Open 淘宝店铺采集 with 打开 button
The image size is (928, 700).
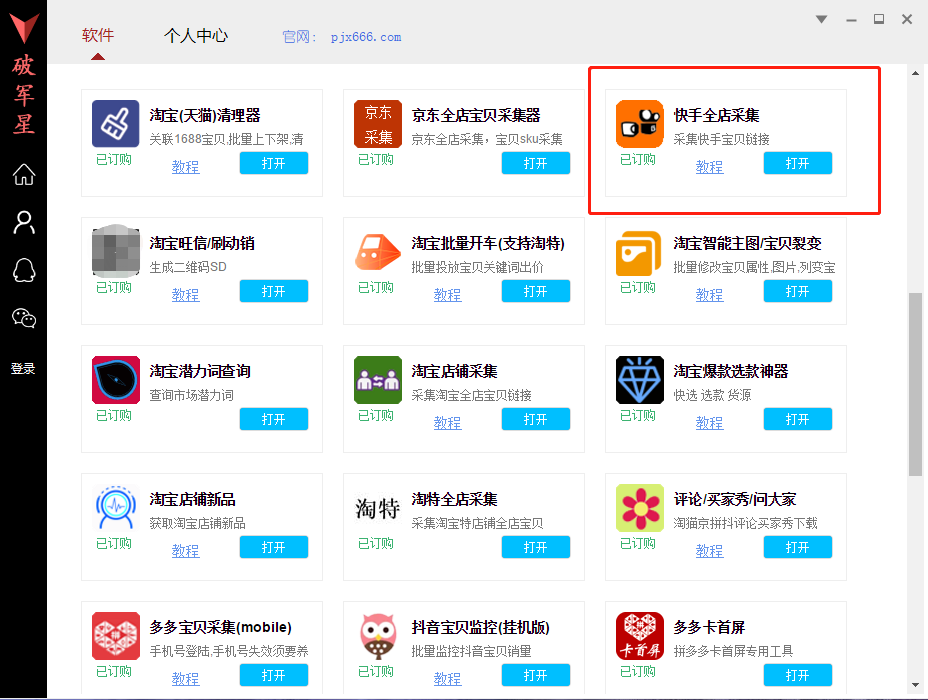pos(536,419)
